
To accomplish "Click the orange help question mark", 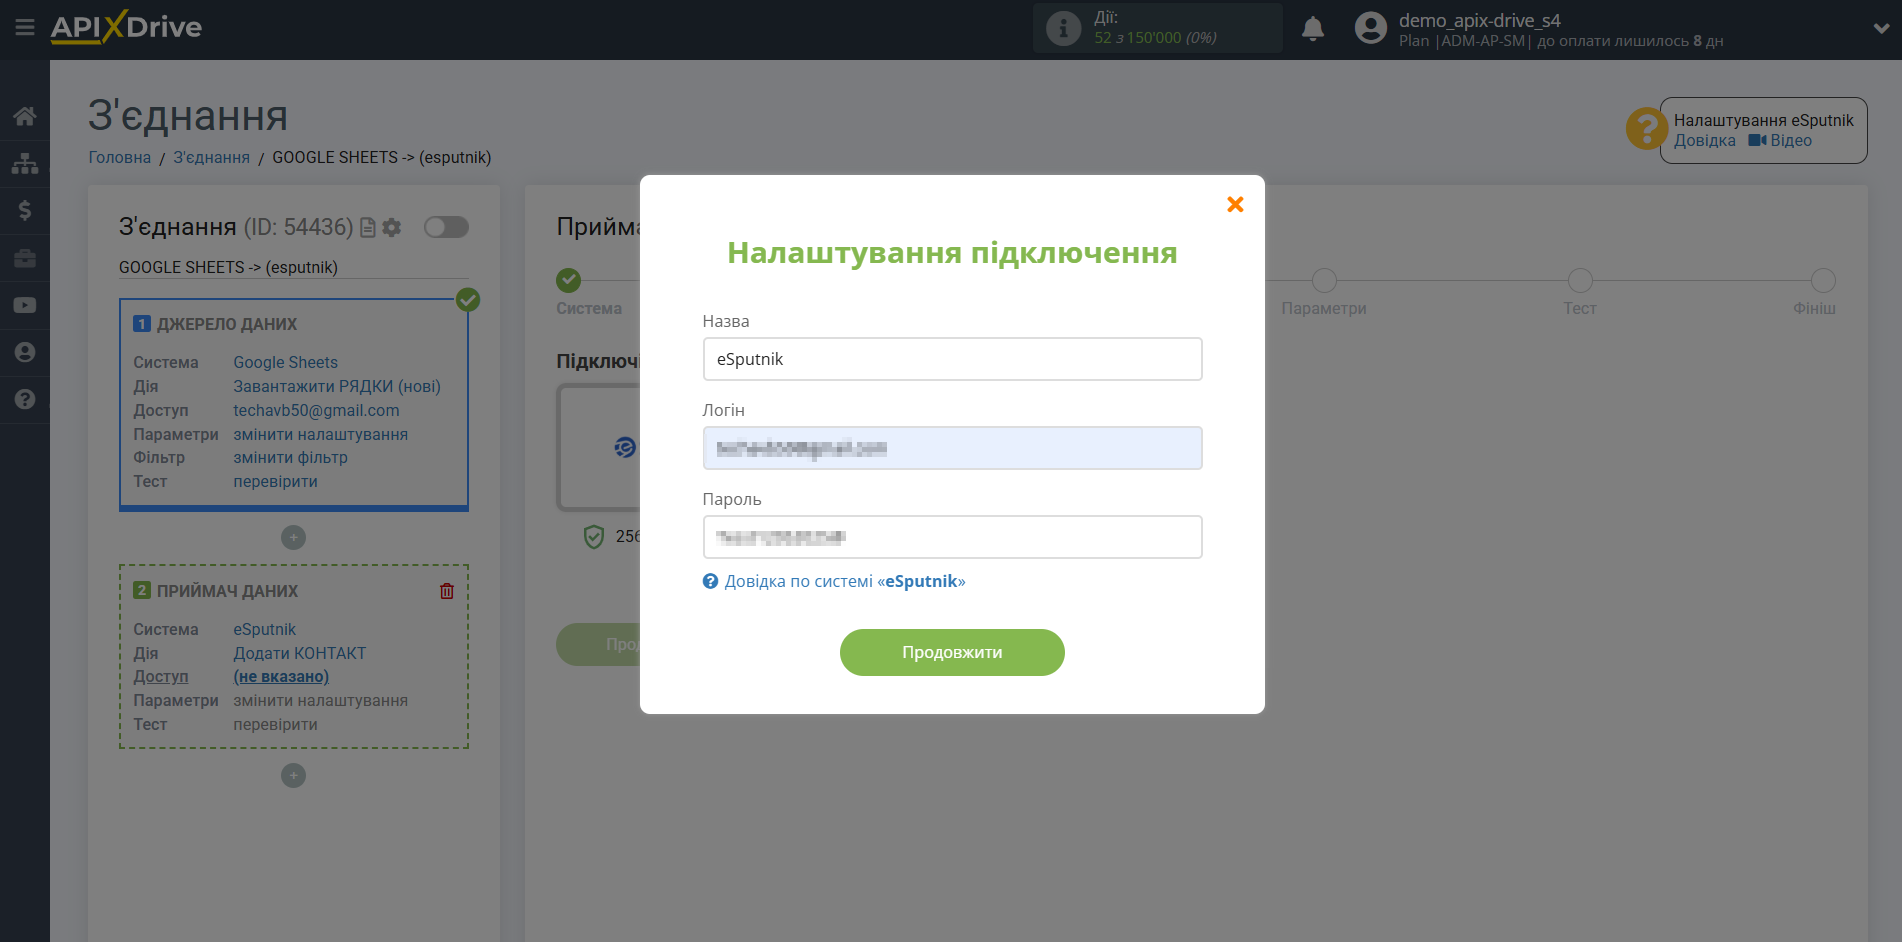I will point(1645,129).
